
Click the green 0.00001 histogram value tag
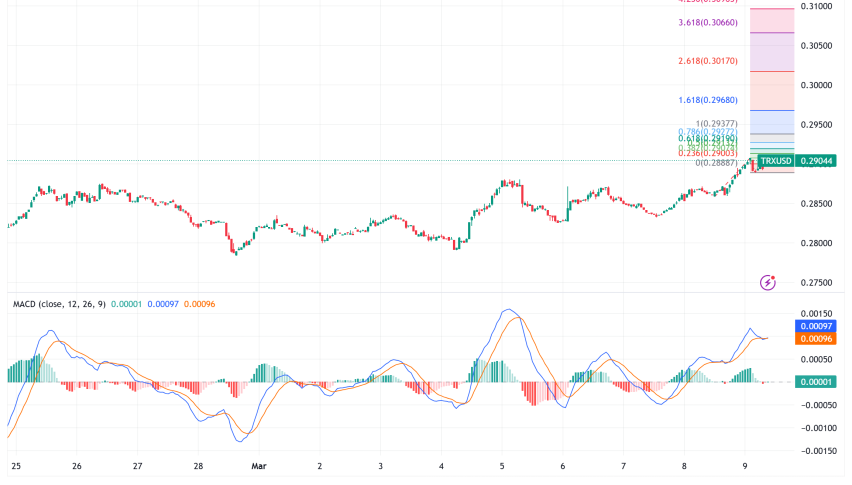(x=818, y=382)
